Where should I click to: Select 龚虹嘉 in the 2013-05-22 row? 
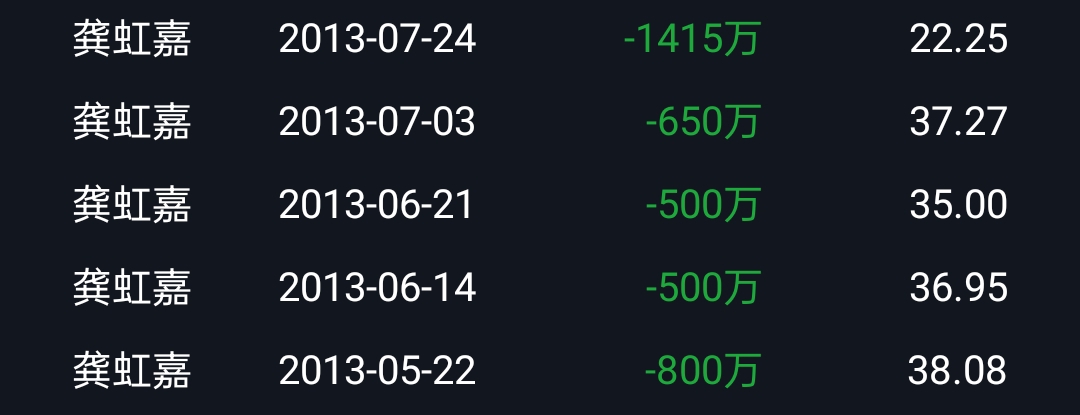[132, 370]
